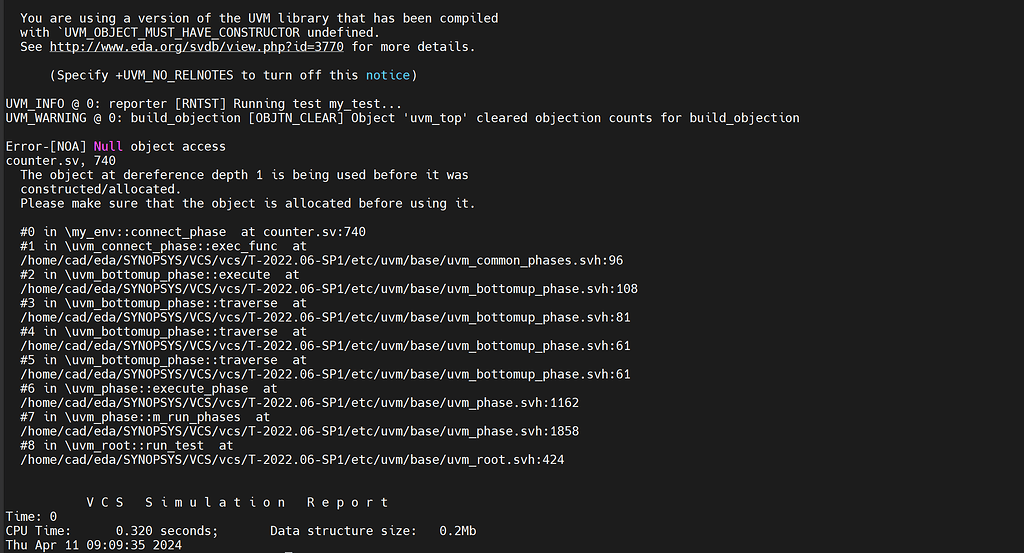The width and height of the screenshot is (1024, 553).
Task: Click the uvm_root.svh:424 path
Action: (293, 460)
